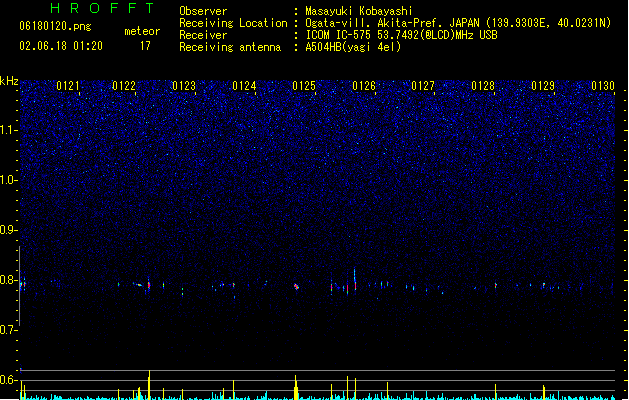The image size is (629, 400).
Task: Click the HROFFT title text
Action: (x=102, y=8)
